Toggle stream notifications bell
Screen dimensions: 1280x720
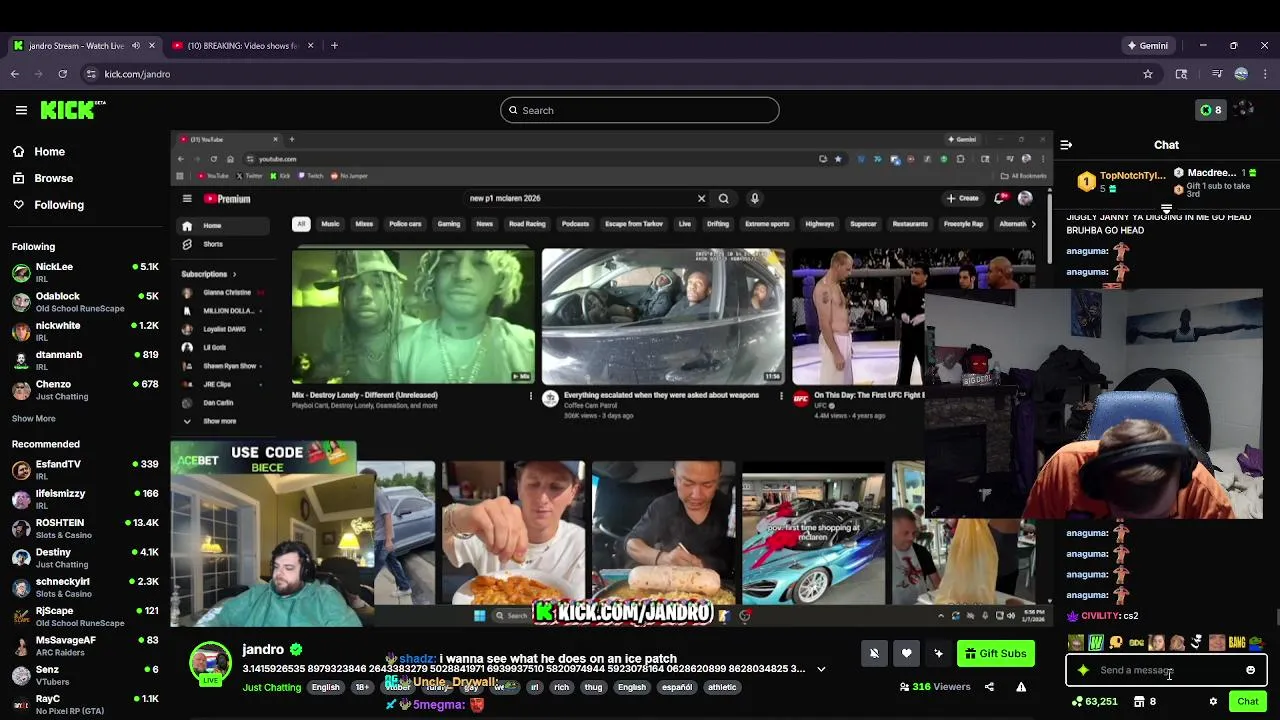click(874, 654)
